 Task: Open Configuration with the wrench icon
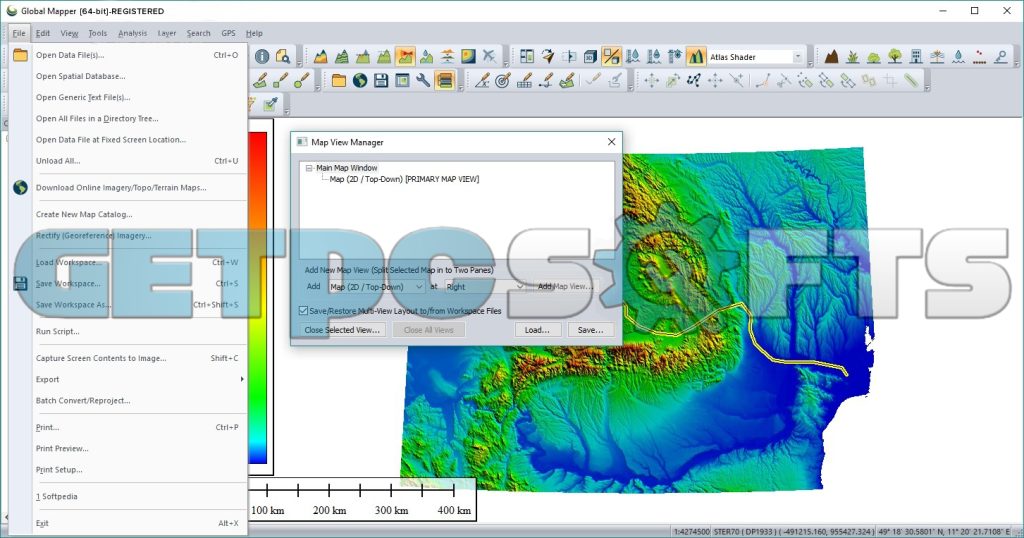coord(423,81)
